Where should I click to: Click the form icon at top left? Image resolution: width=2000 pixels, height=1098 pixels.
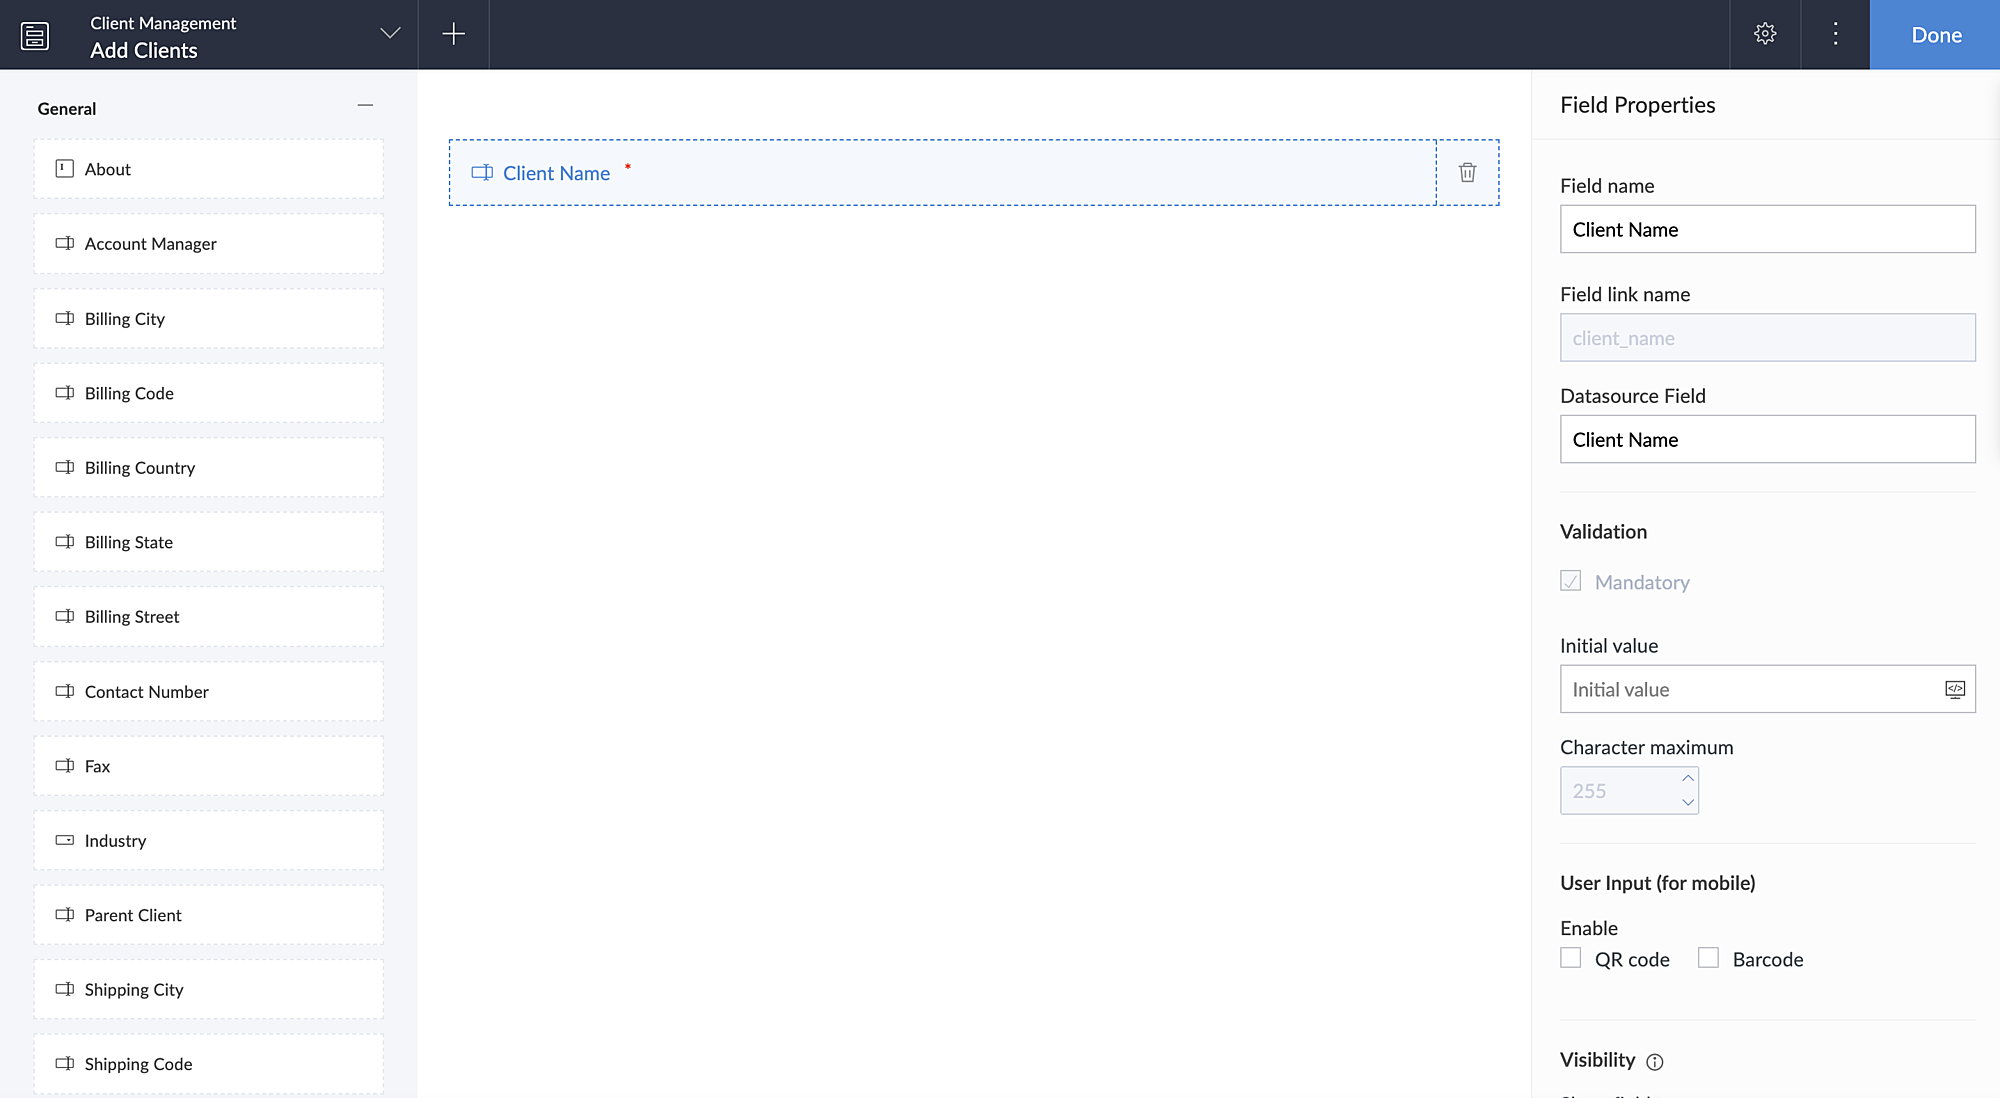point(35,36)
